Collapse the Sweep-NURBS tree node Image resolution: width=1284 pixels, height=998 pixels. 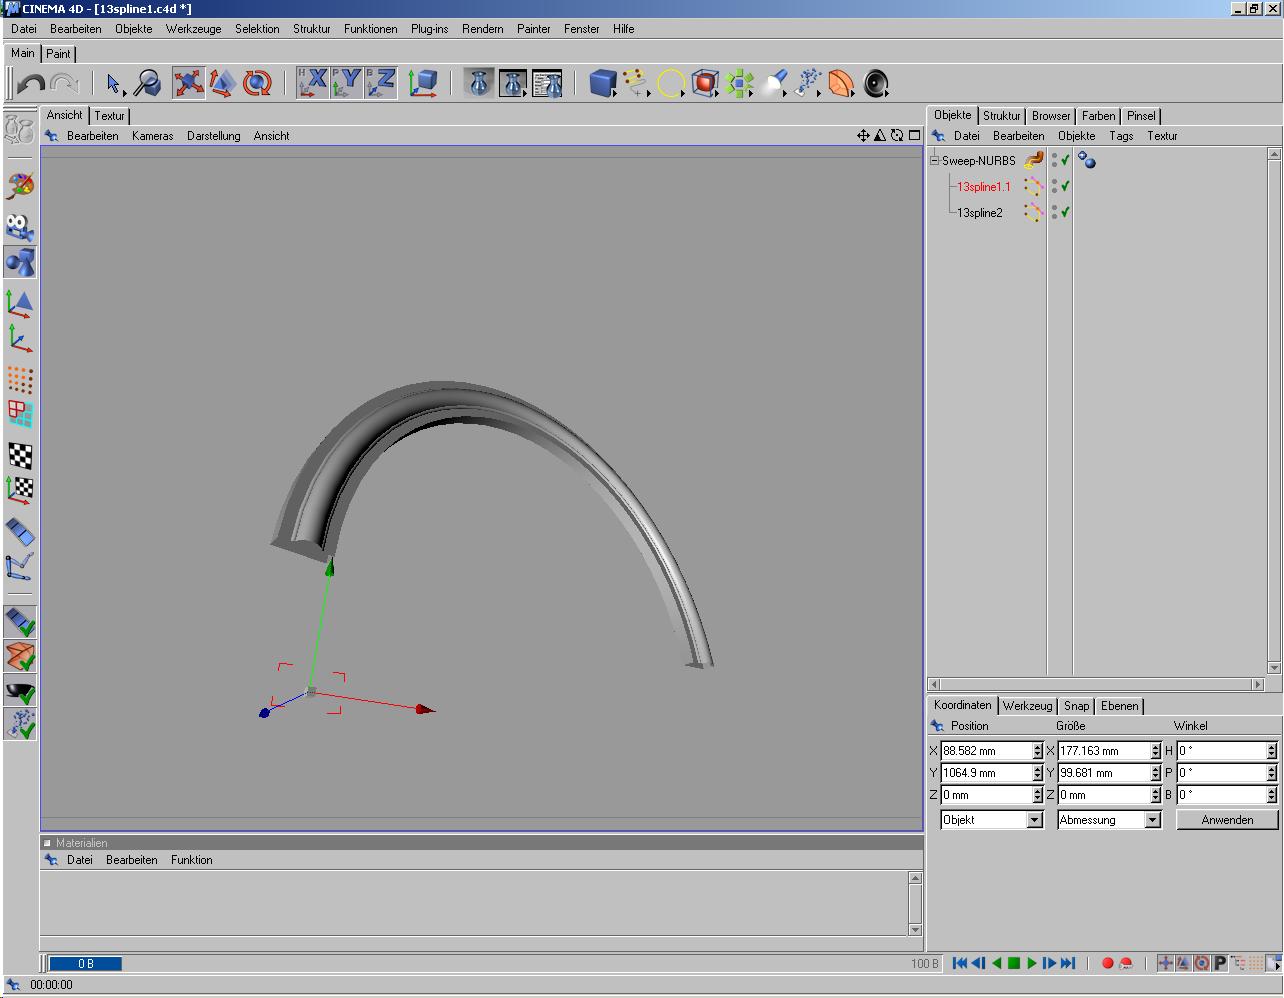pos(935,160)
